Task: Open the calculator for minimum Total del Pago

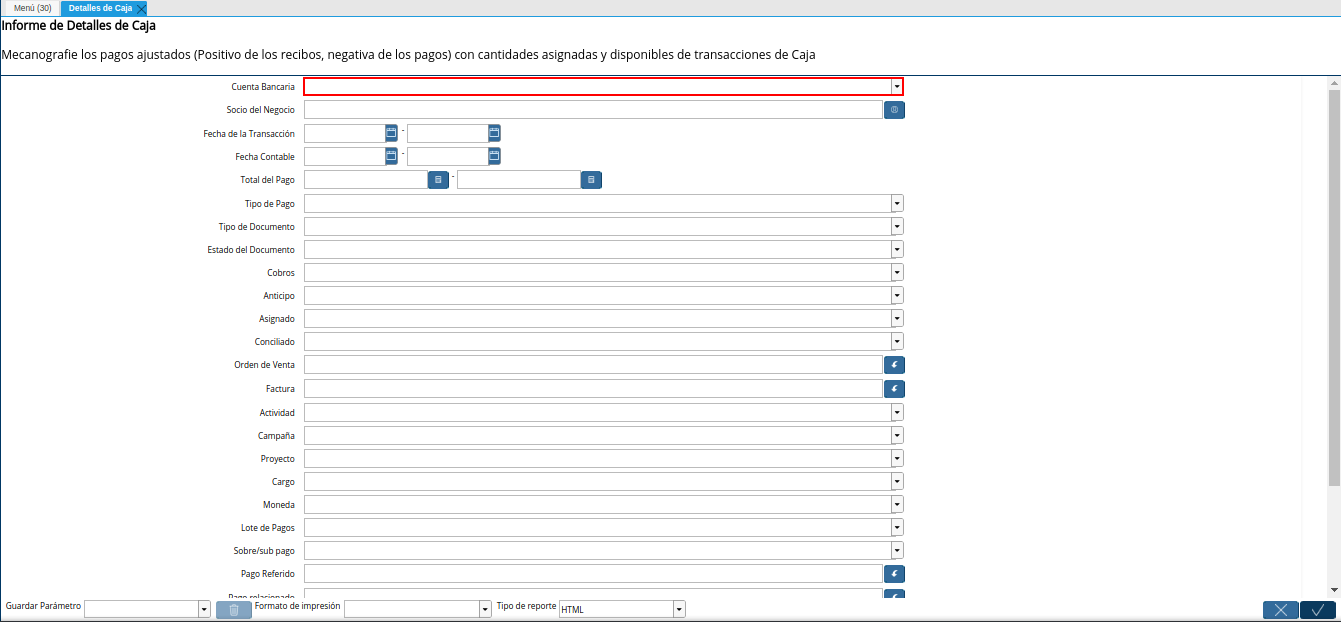Action: pos(438,179)
